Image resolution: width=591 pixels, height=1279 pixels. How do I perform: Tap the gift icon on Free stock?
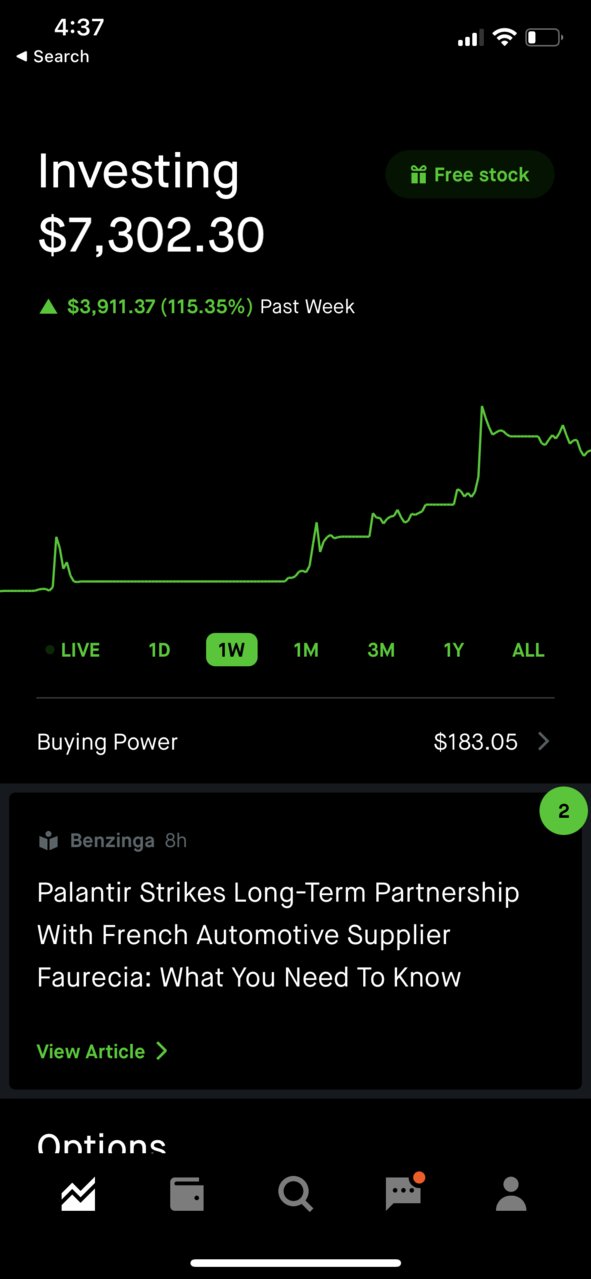(418, 175)
